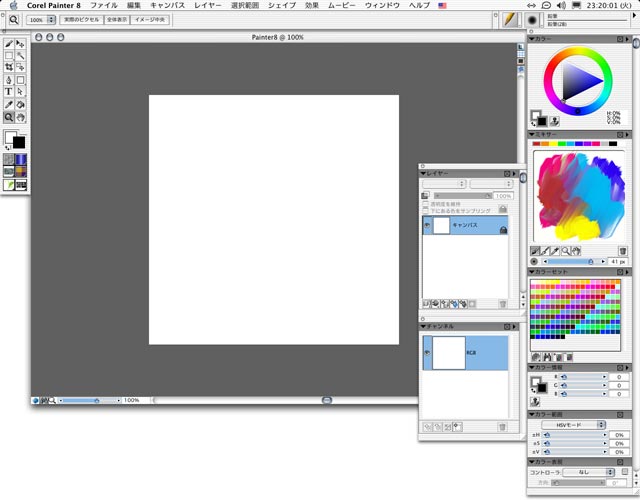Click the 全体表示 button

point(117,19)
